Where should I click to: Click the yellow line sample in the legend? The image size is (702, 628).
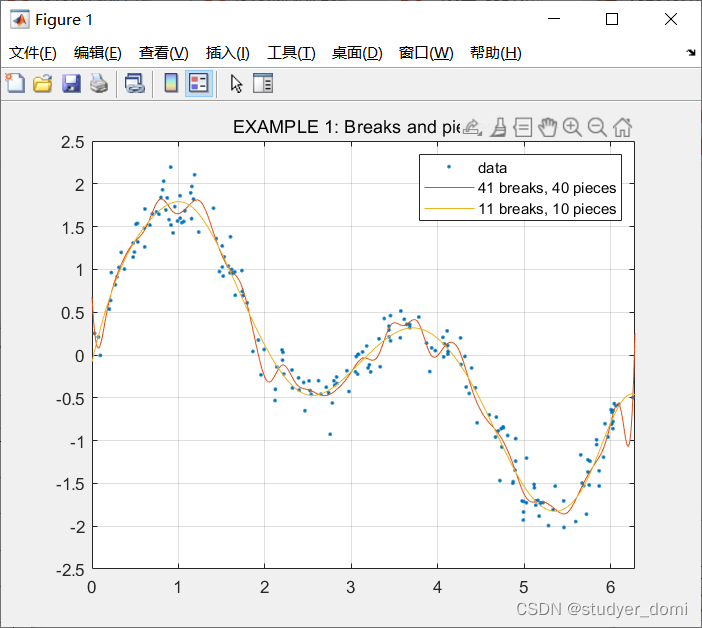click(x=449, y=209)
